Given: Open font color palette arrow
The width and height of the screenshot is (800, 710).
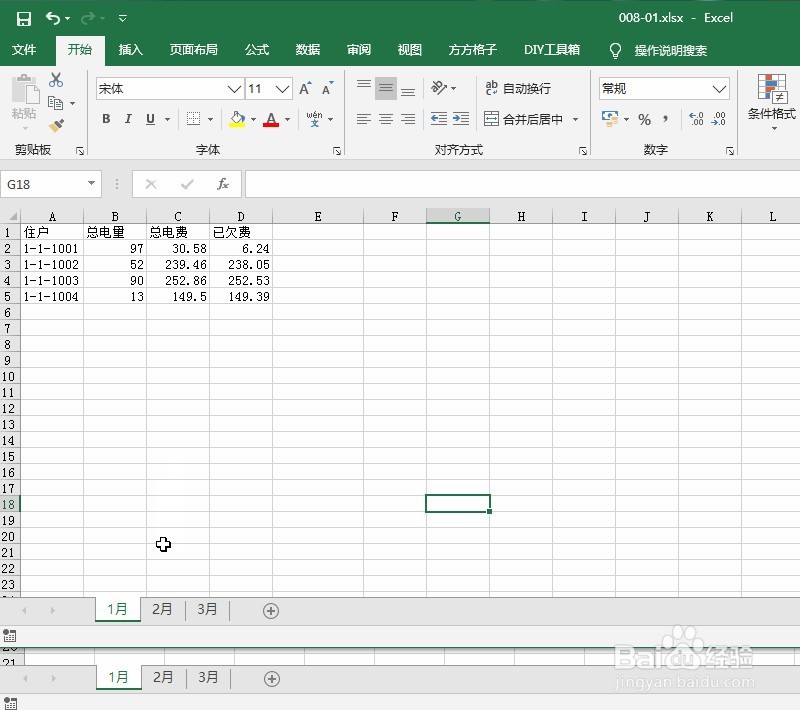Looking at the screenshot, I should 287,119.
